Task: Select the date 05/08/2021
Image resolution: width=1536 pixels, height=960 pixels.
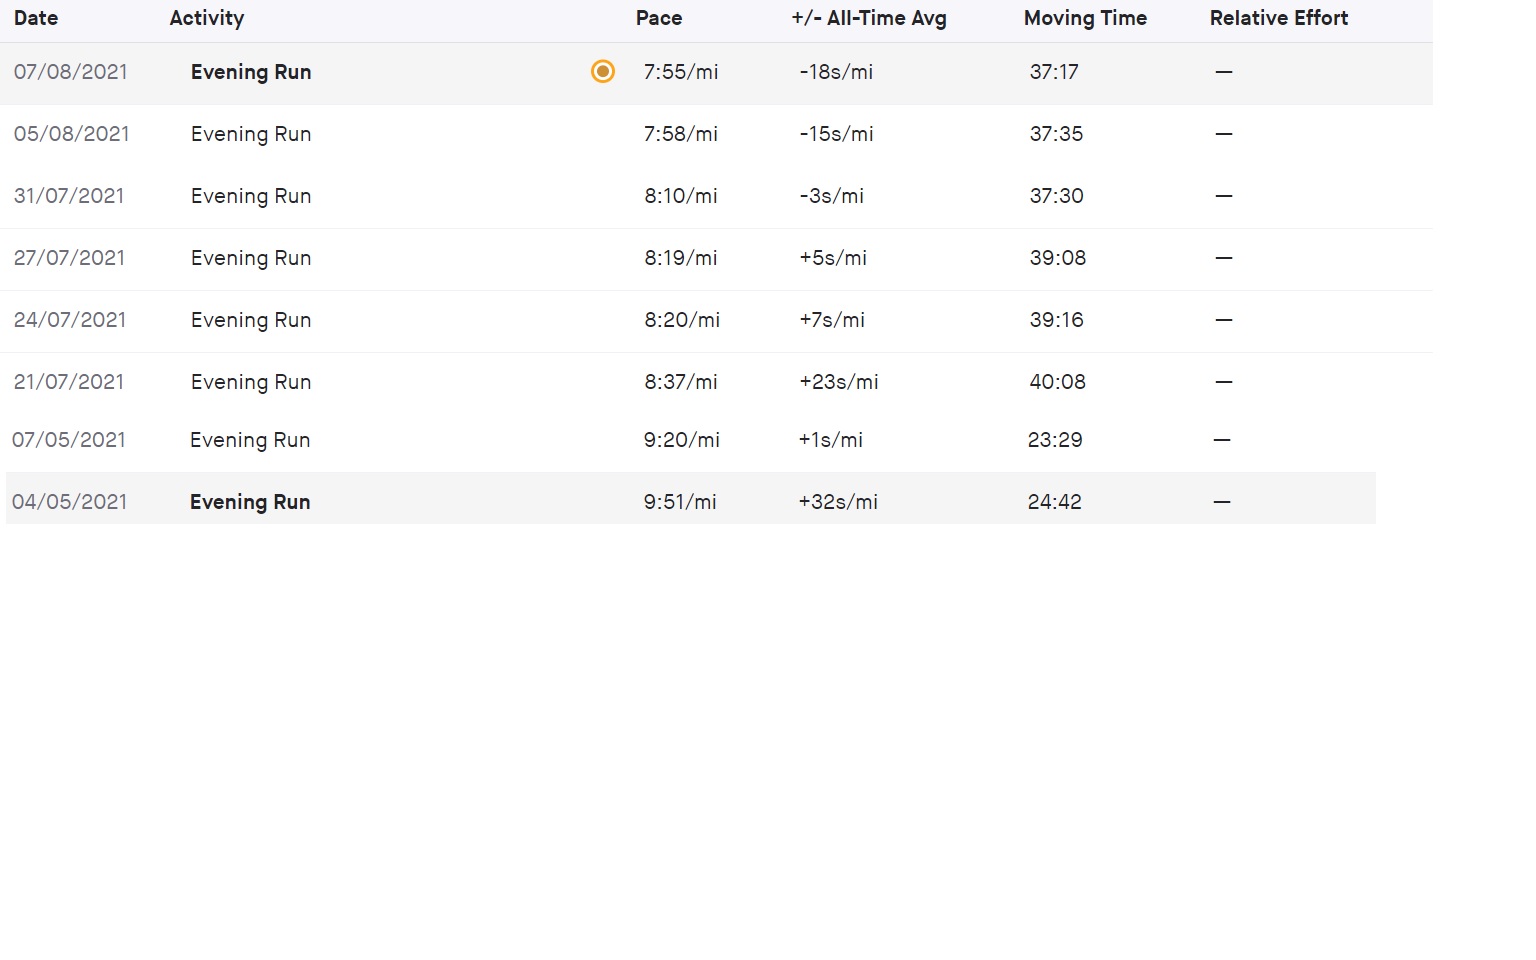Action: 72,134
